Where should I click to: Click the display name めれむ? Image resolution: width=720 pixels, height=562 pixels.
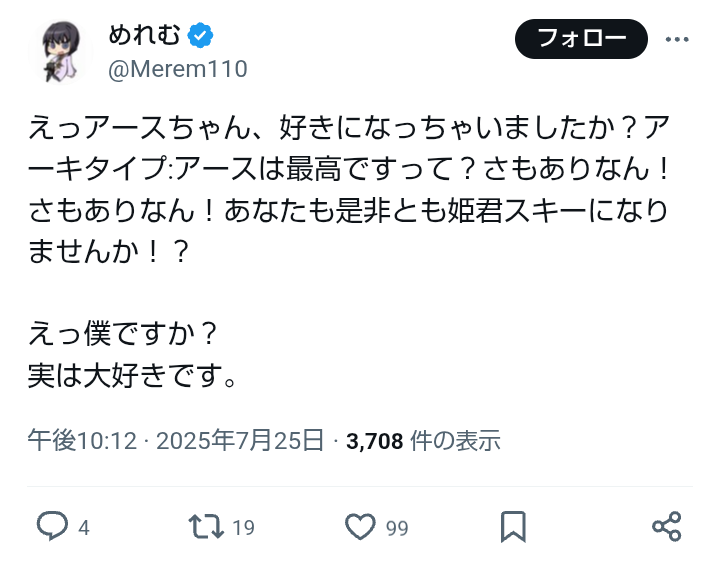145,36
